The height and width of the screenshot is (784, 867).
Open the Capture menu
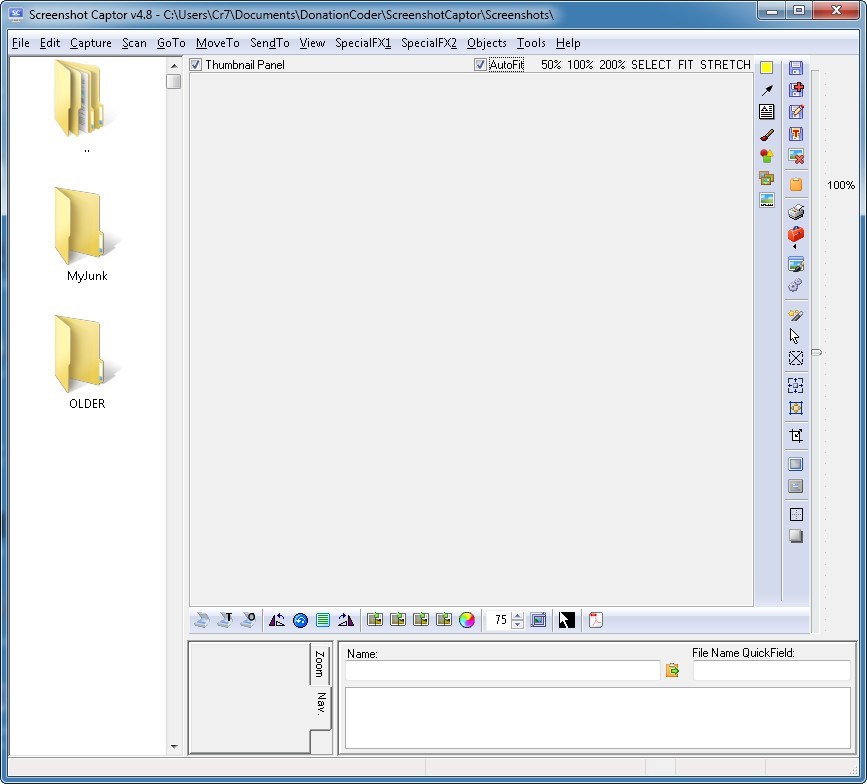click(91, 43)
